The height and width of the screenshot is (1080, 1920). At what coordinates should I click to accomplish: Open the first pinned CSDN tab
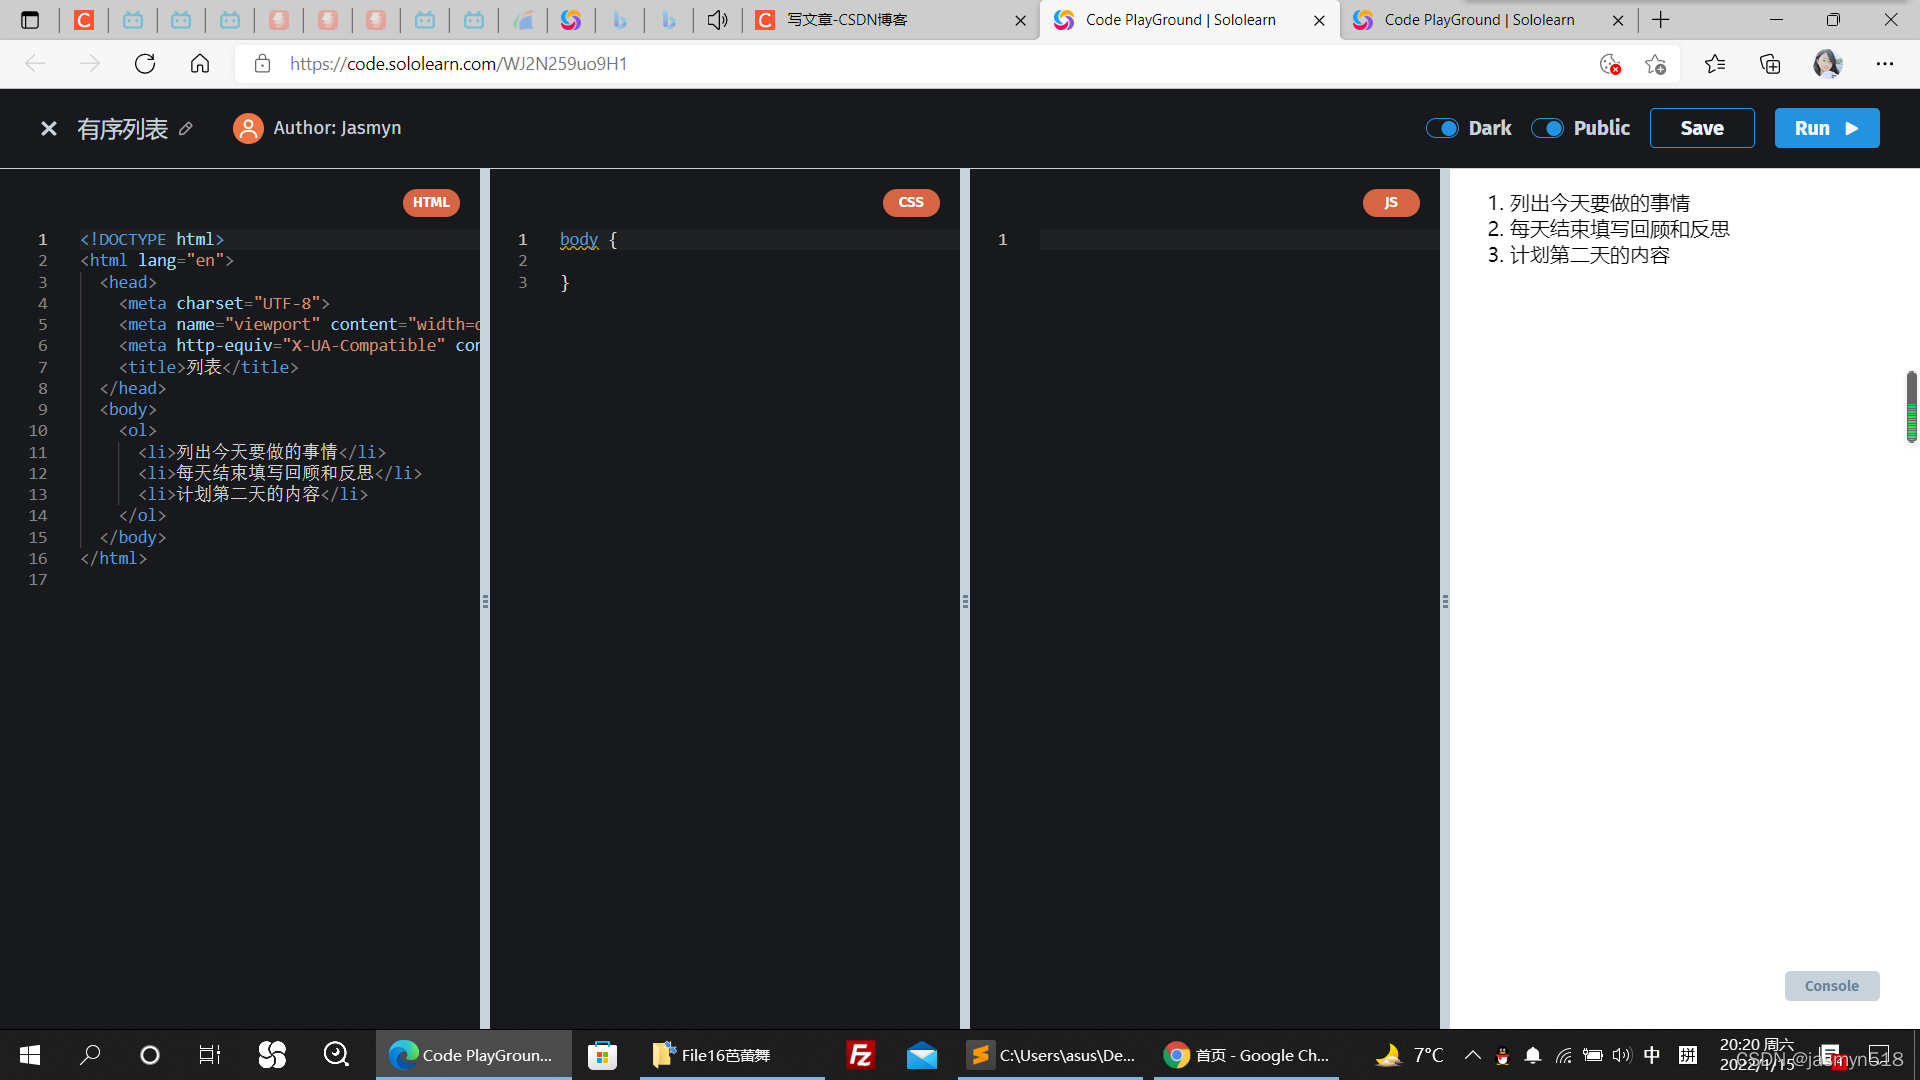click(84, 20)
